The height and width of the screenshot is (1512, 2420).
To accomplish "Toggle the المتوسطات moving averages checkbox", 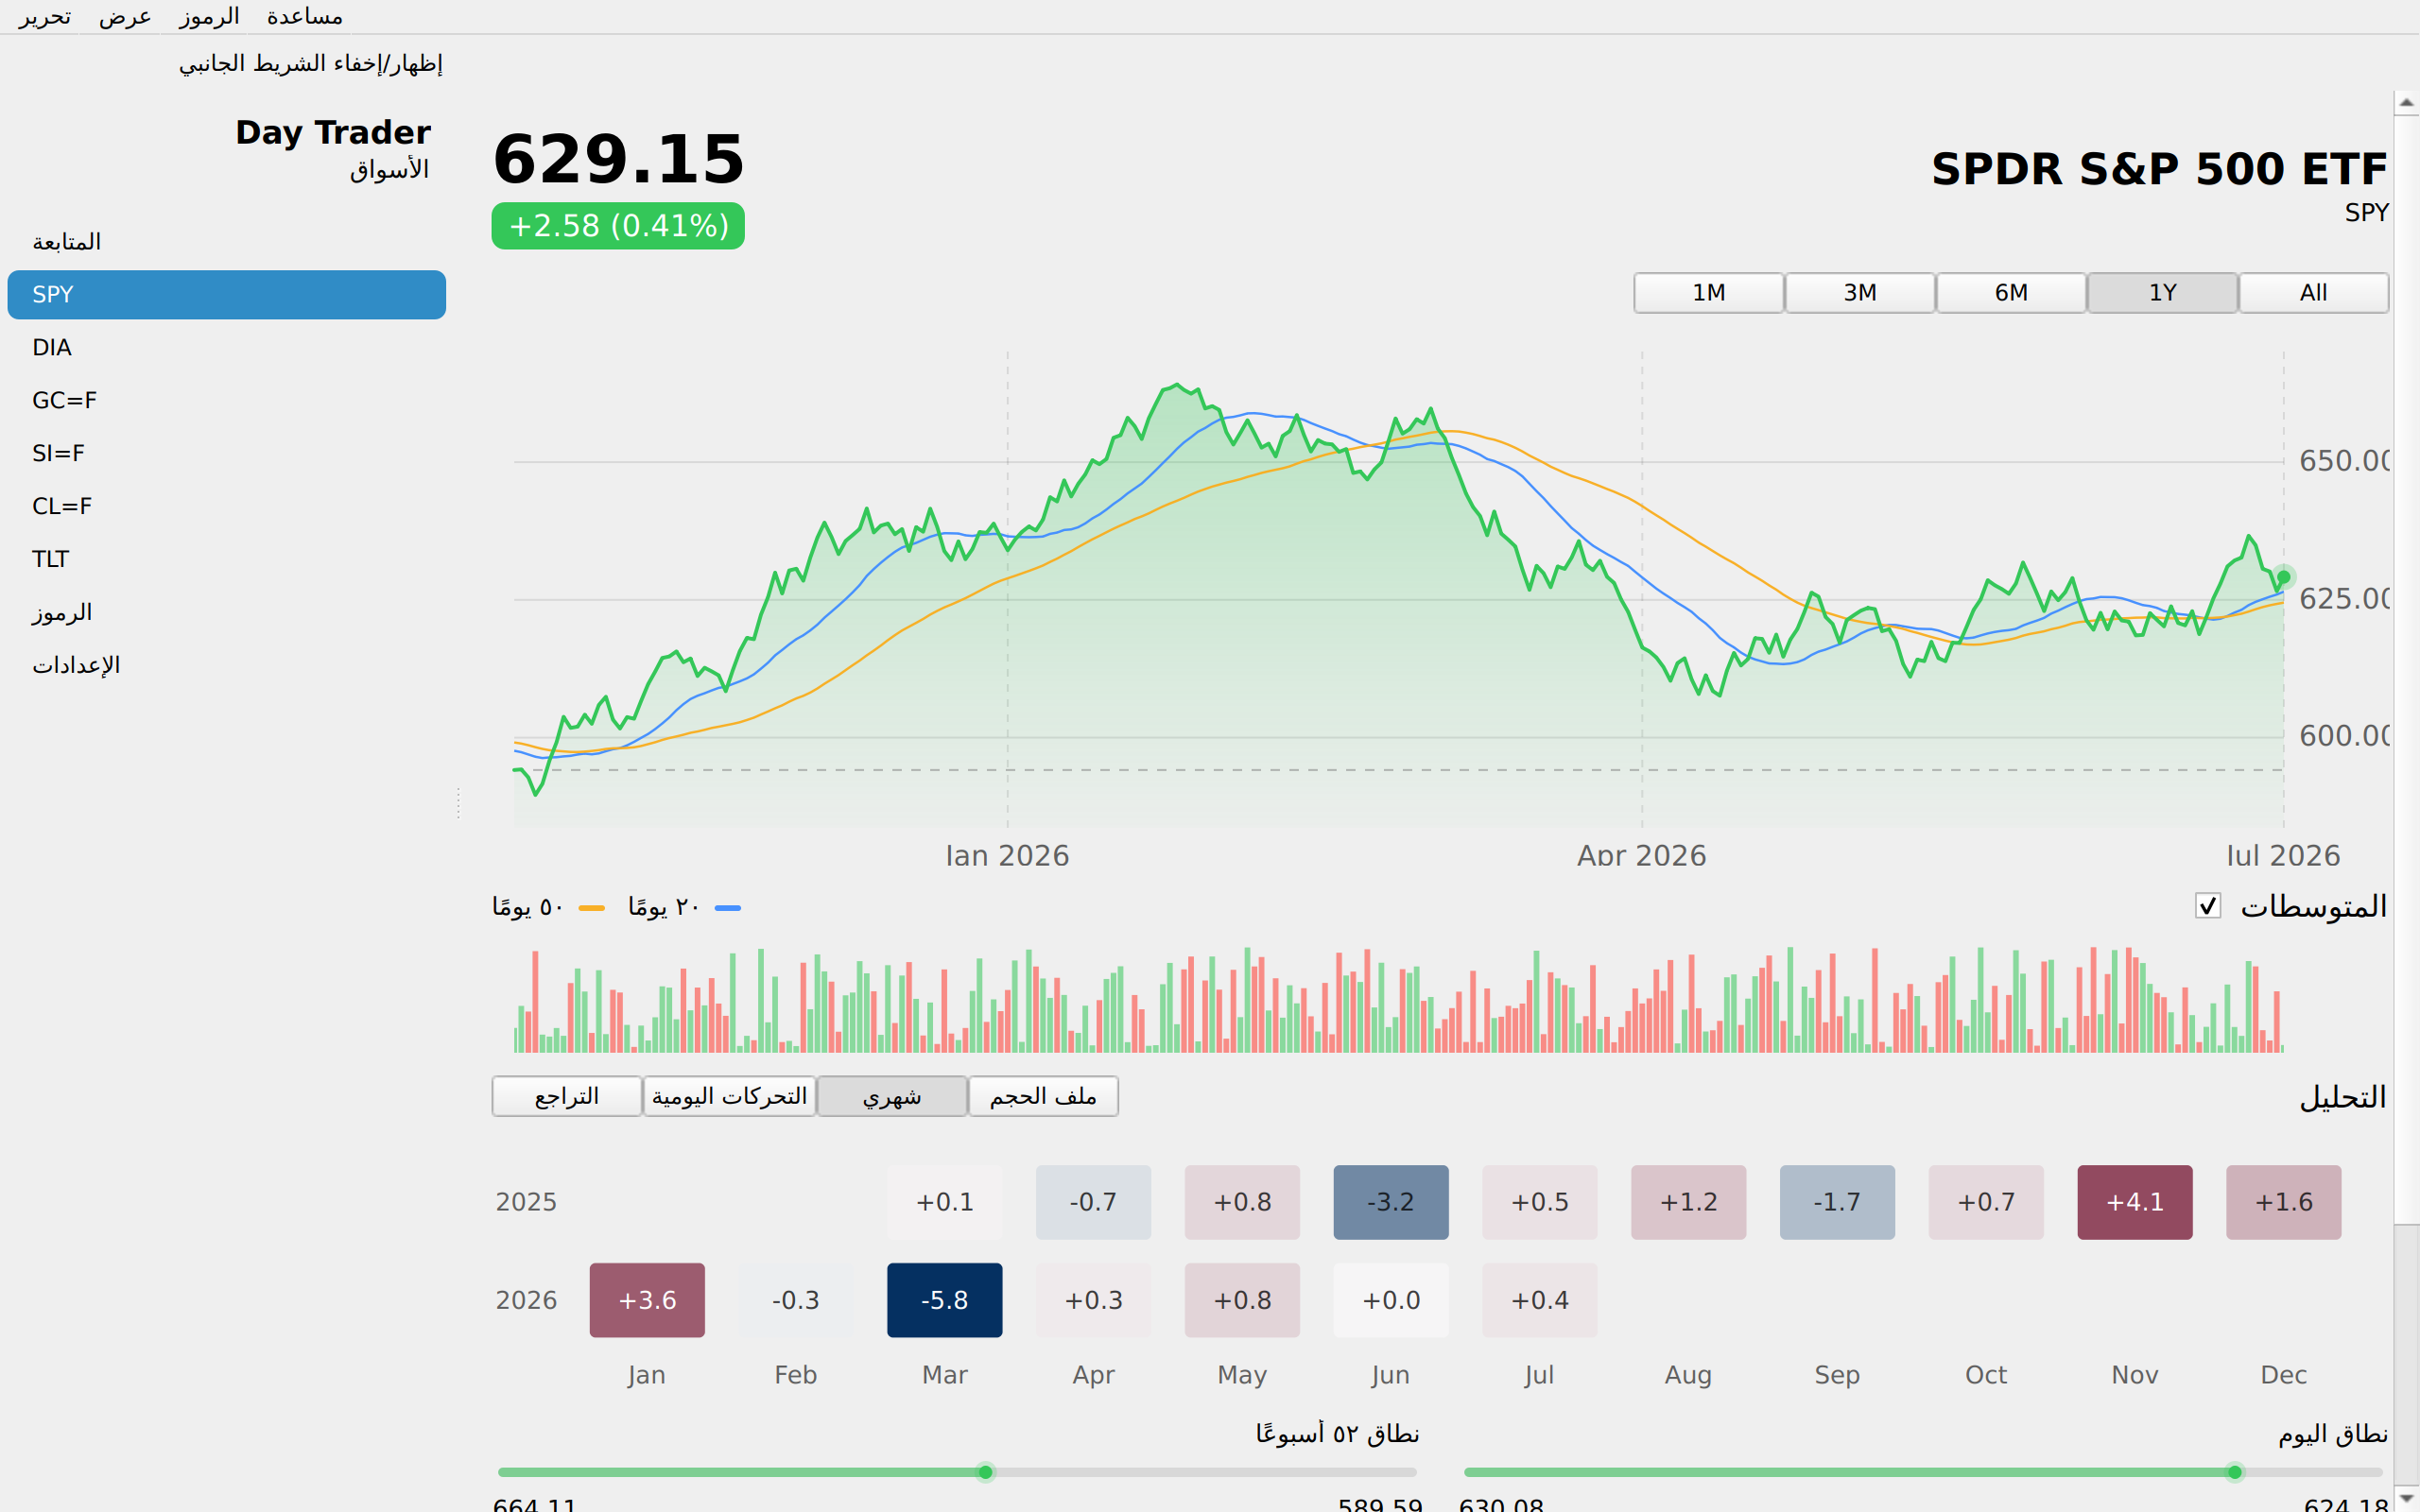I will [x=2208, y=906].
